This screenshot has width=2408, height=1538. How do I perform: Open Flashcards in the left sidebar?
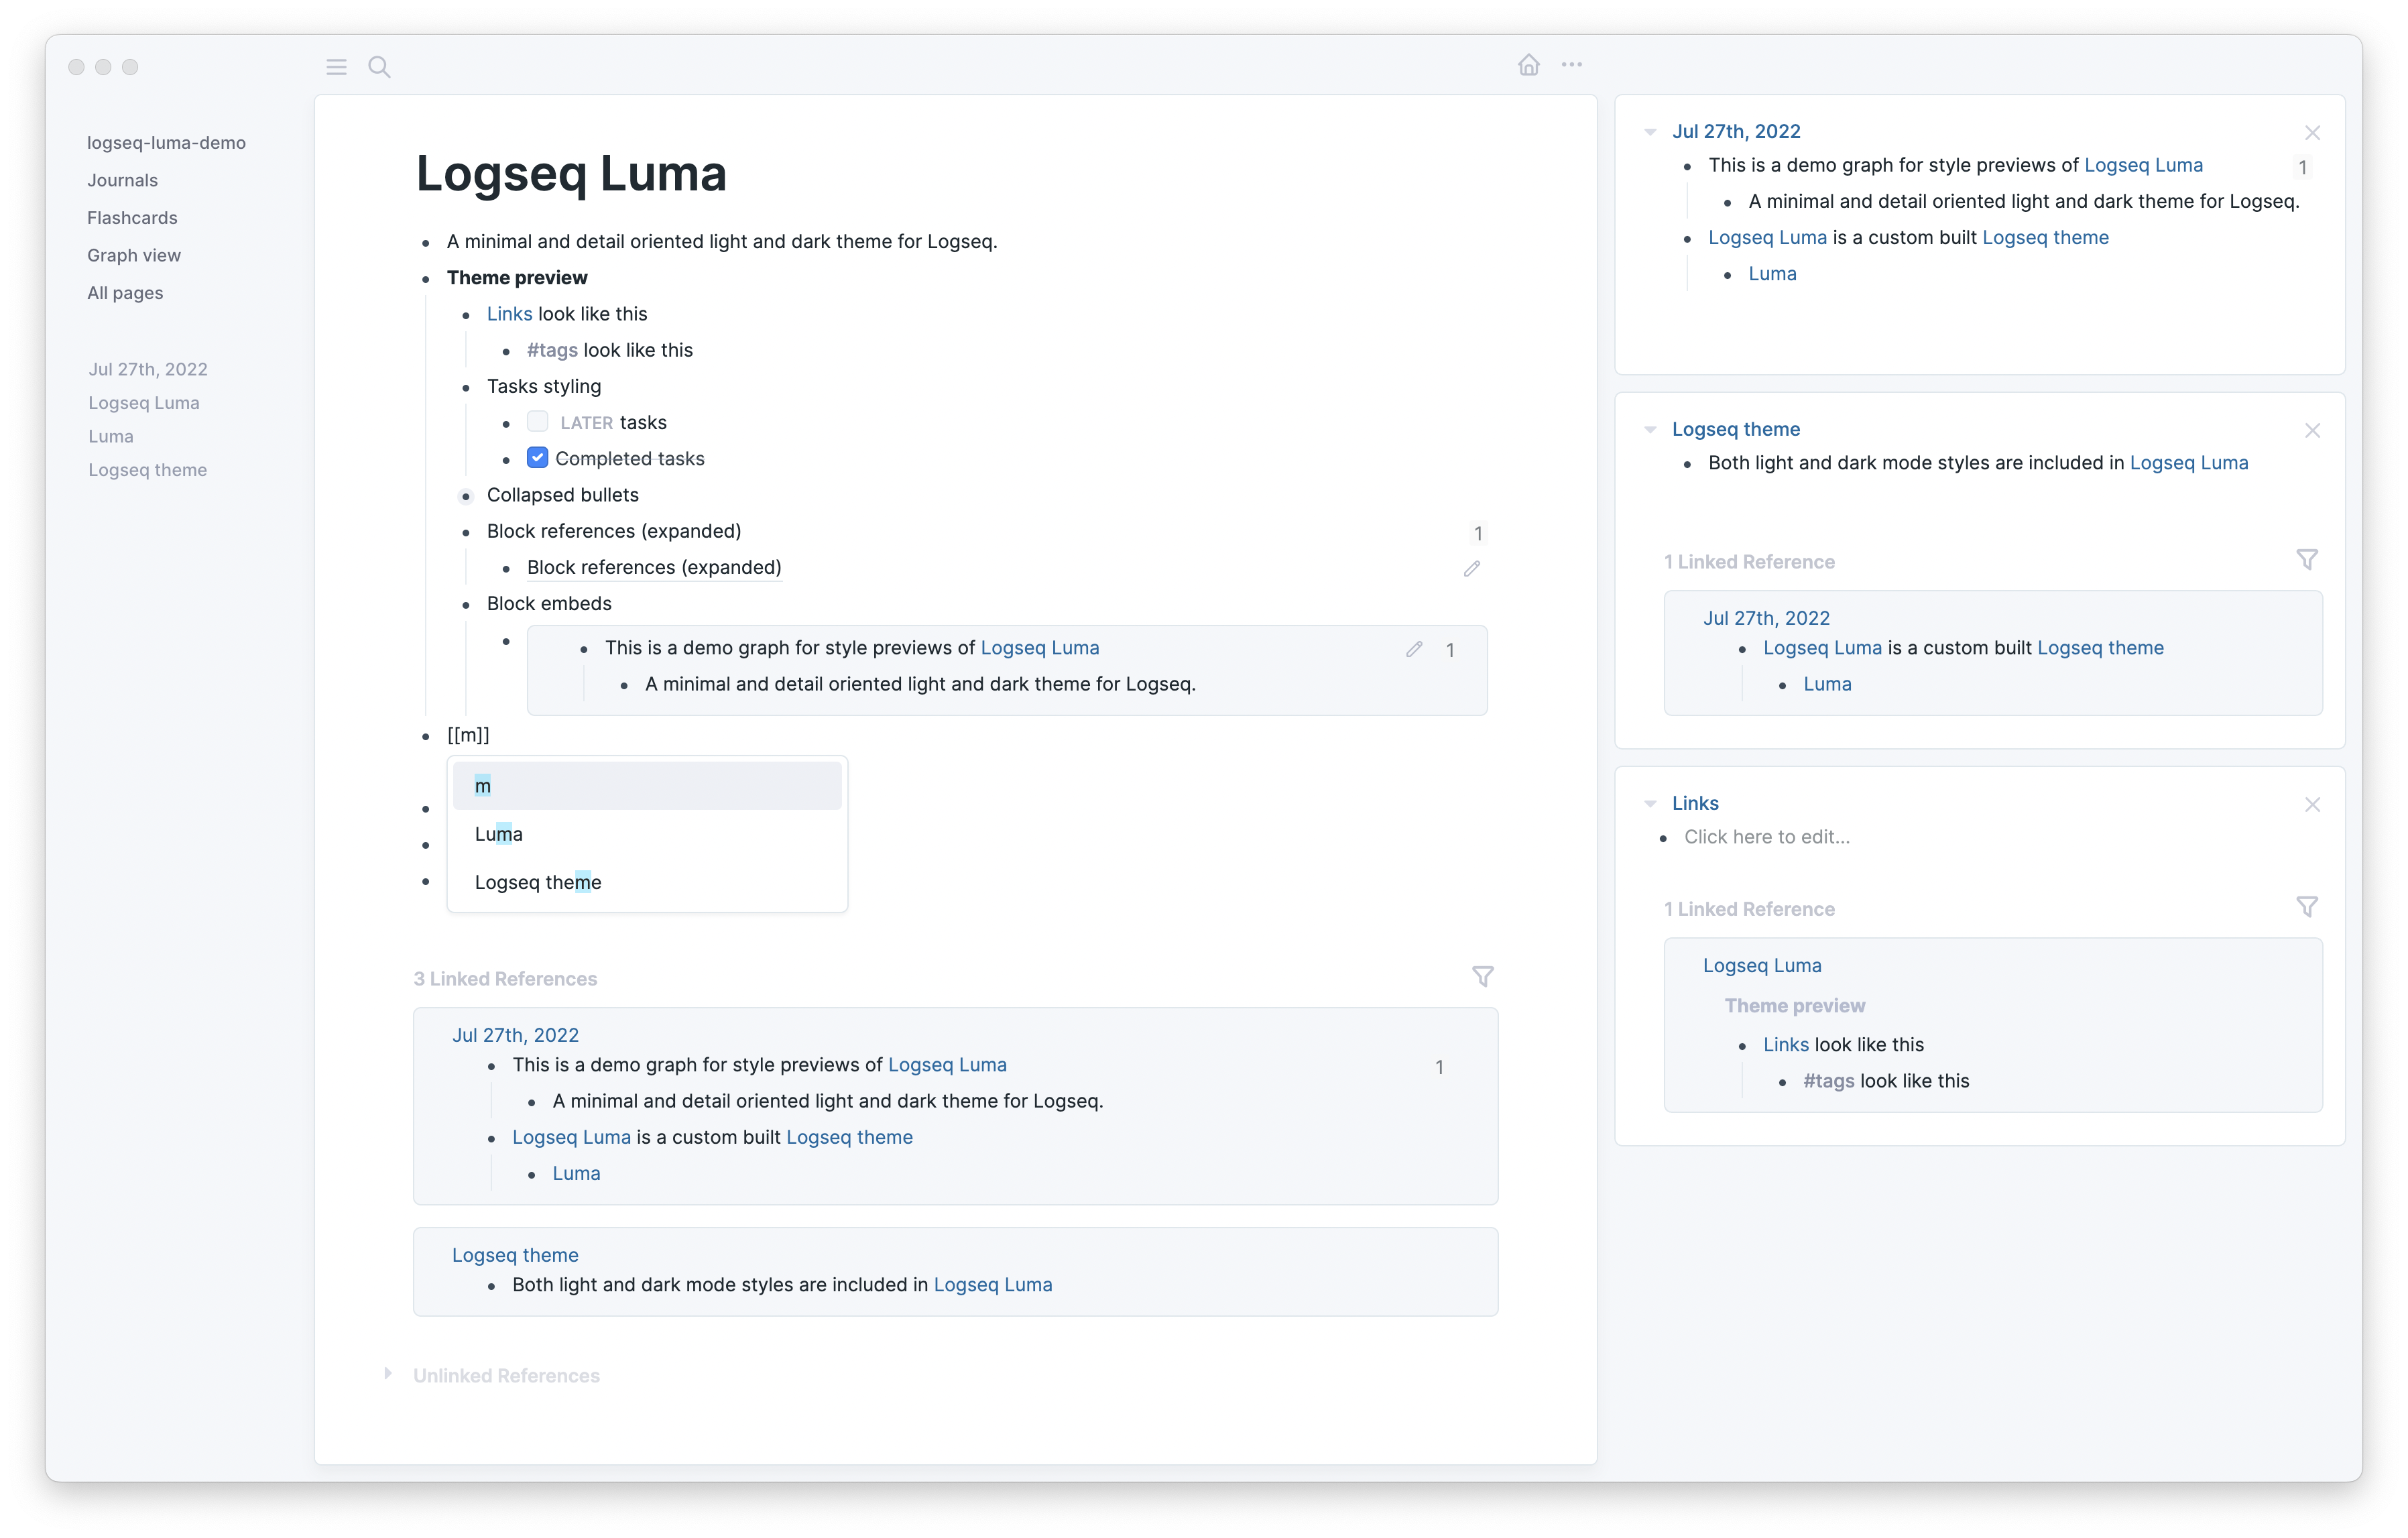point(132,218)
